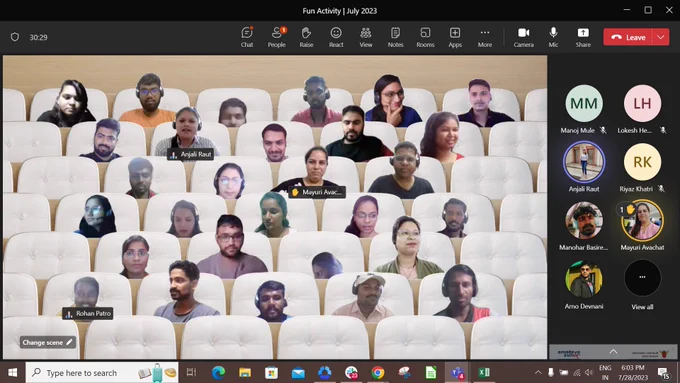Open Mail app from the taskbar
680x383 pixels.
pyautogui.click(x=298, y=373)
